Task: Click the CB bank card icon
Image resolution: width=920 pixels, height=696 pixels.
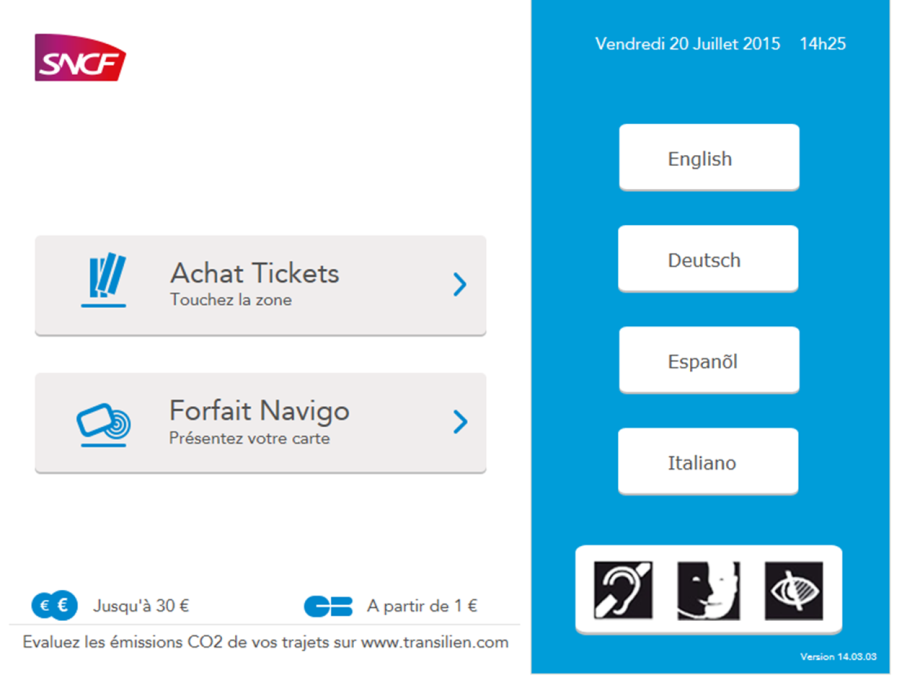Action: (x=328, y=606)
